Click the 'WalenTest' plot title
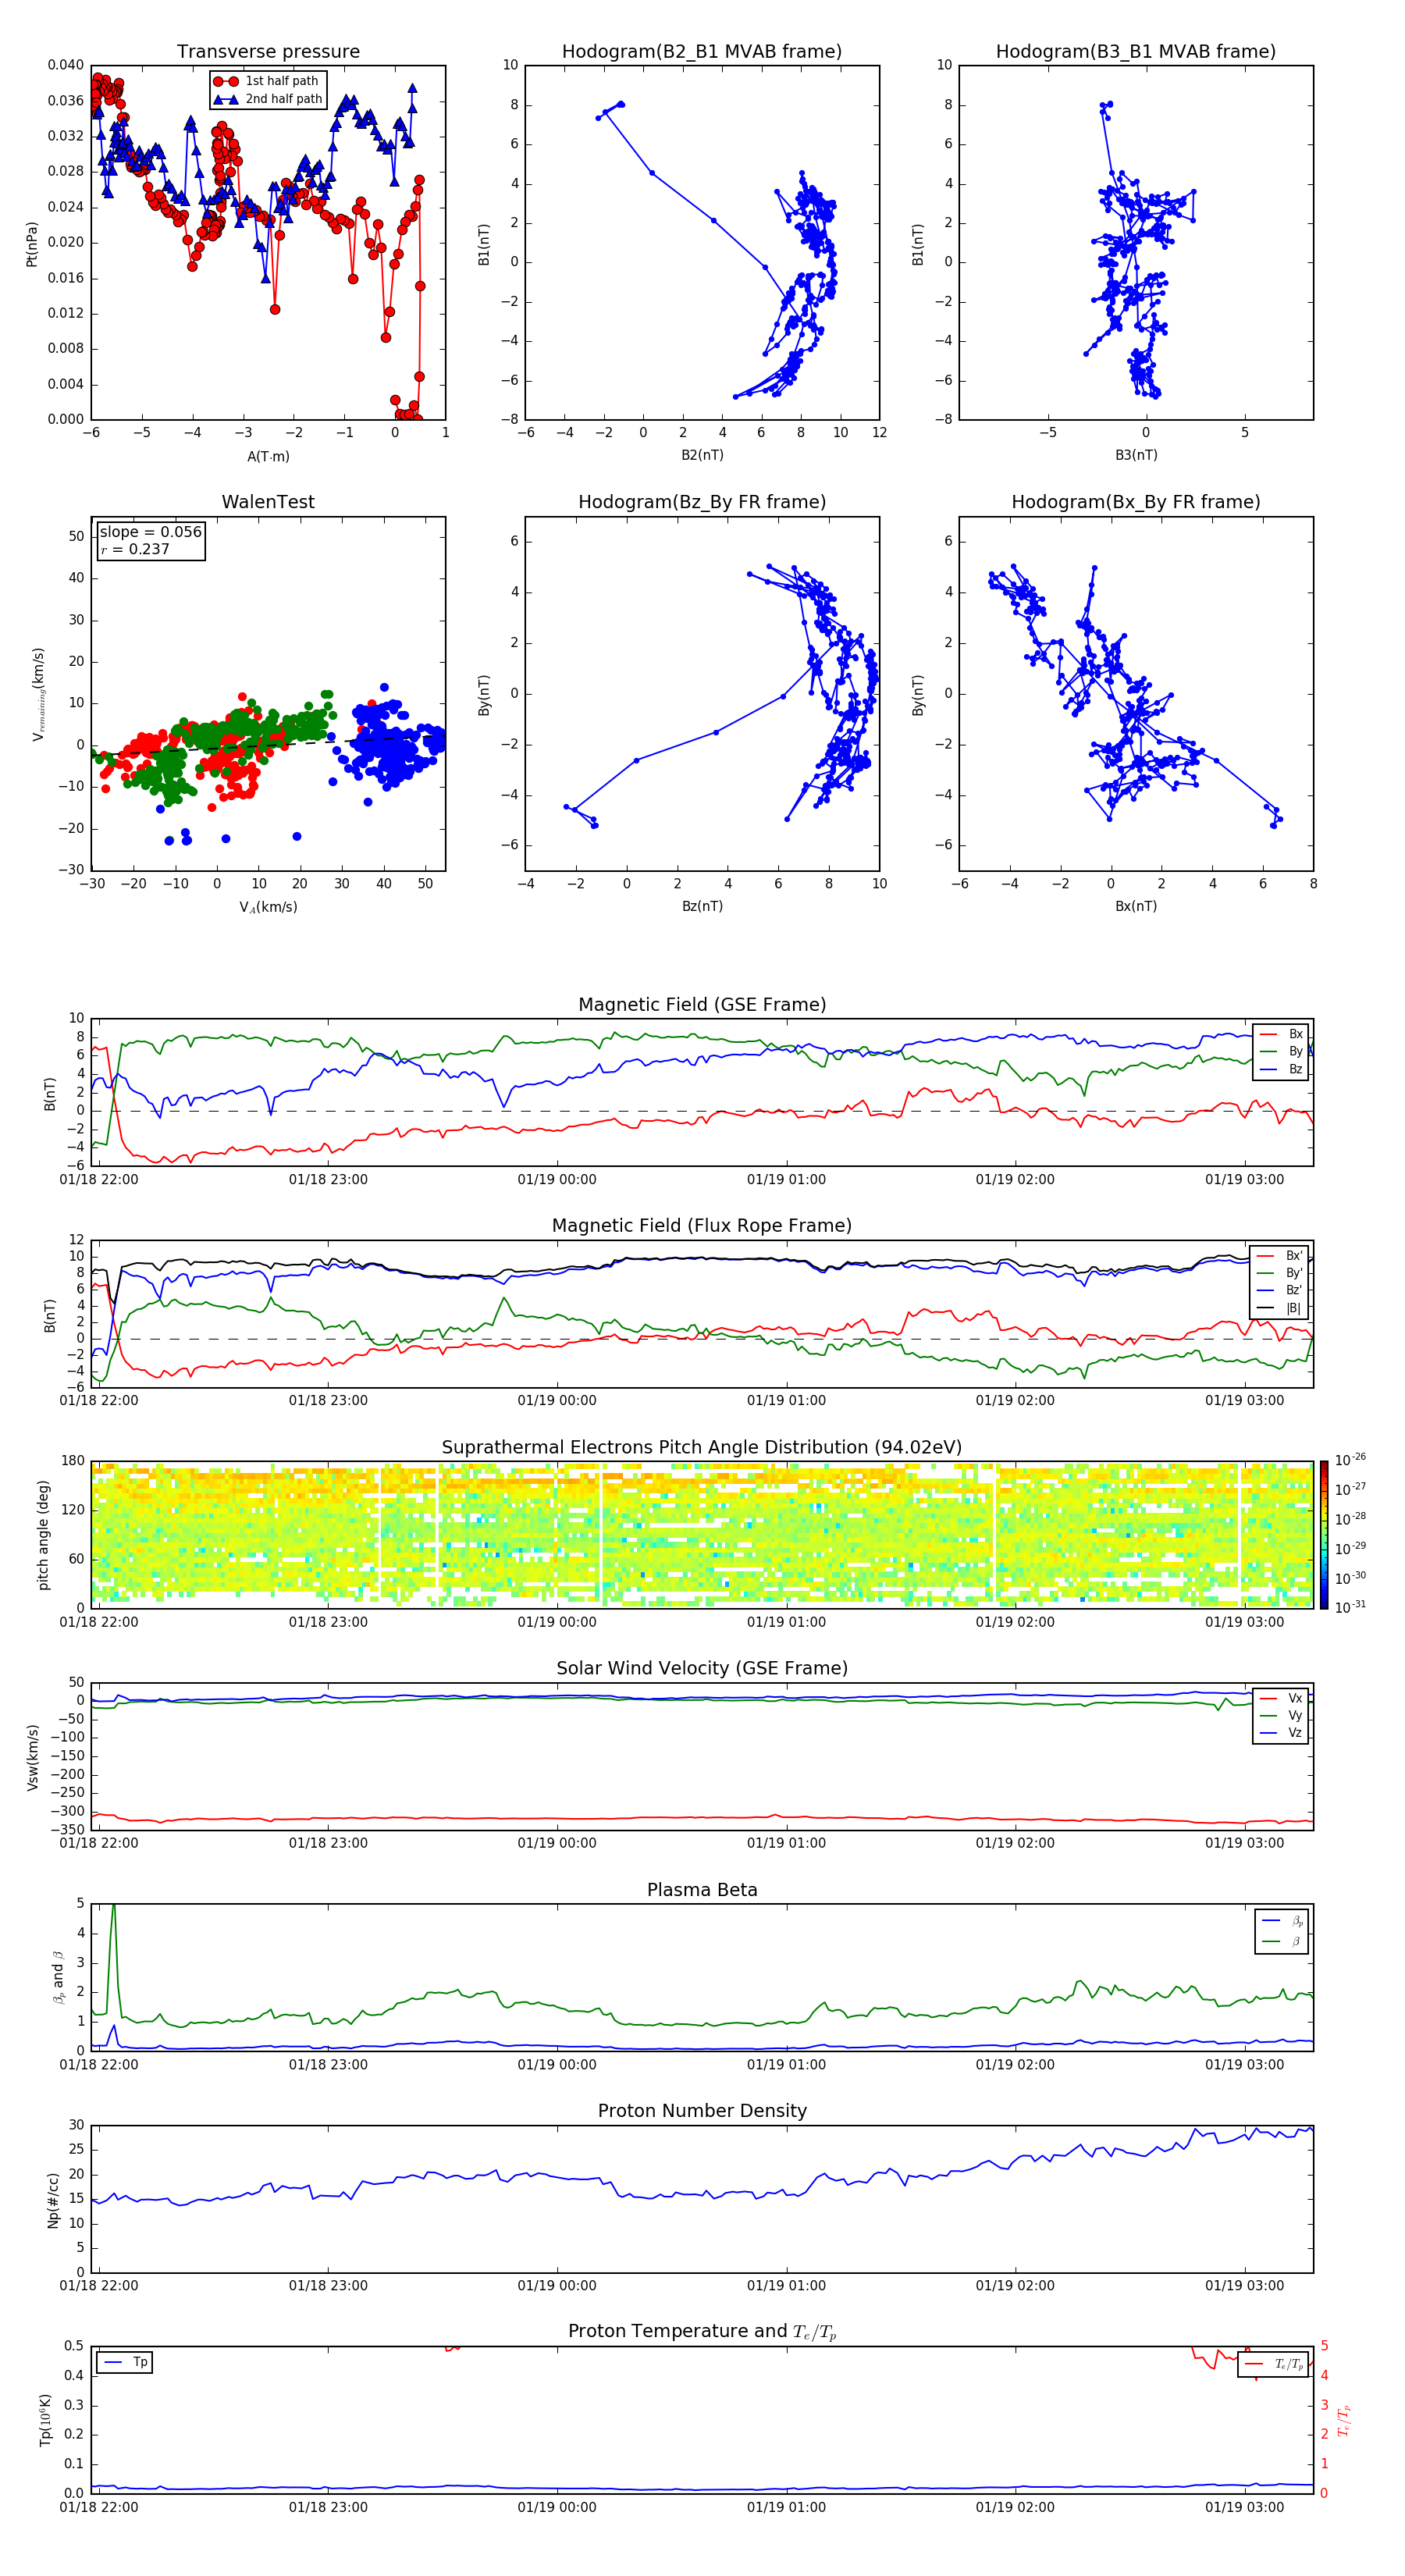The image size is (1405, 2576). pyautogui.click(x=268, y=502)
